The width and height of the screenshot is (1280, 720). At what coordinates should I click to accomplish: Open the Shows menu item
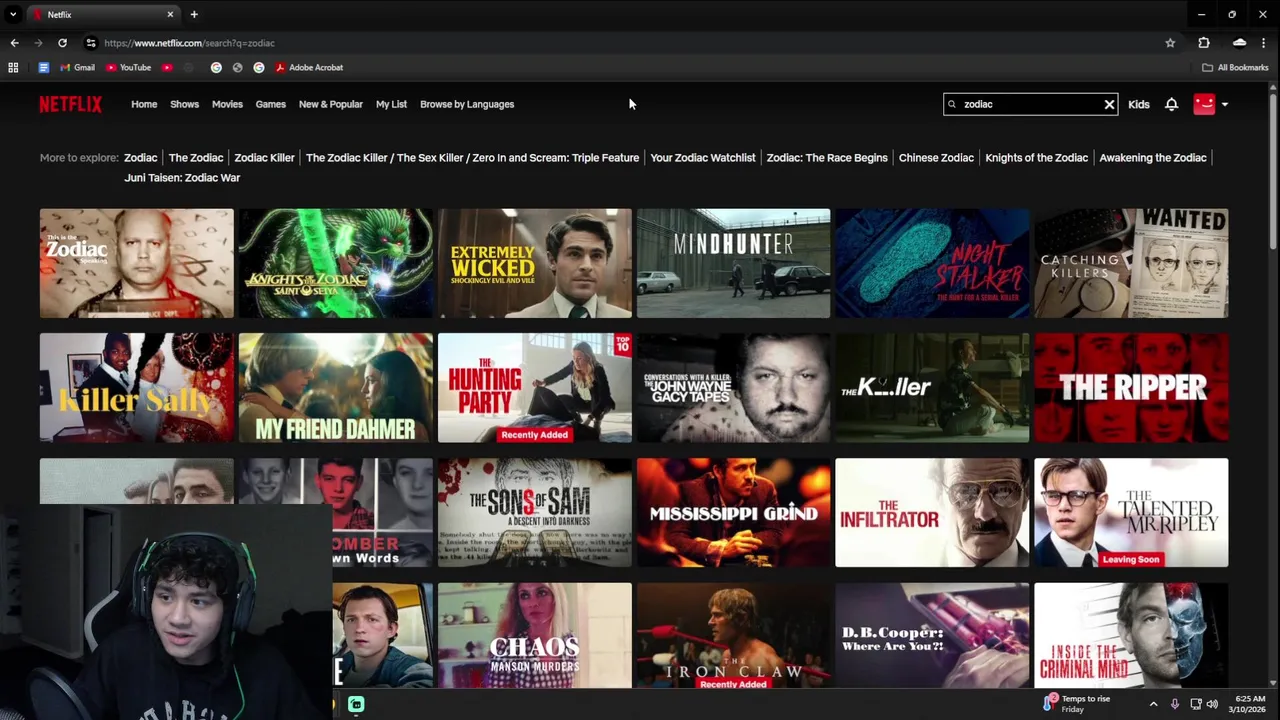coord(184,104)
